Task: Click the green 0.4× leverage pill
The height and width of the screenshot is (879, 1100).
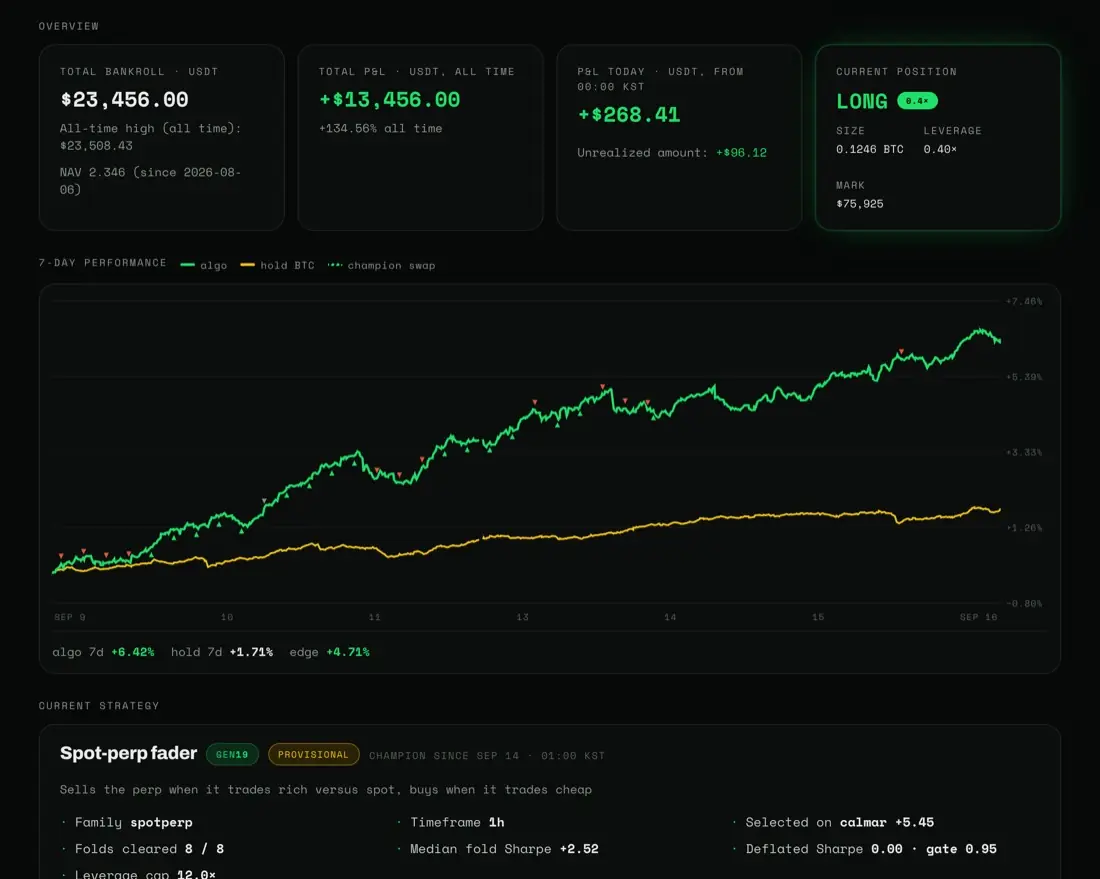Action: click(917, 101)
